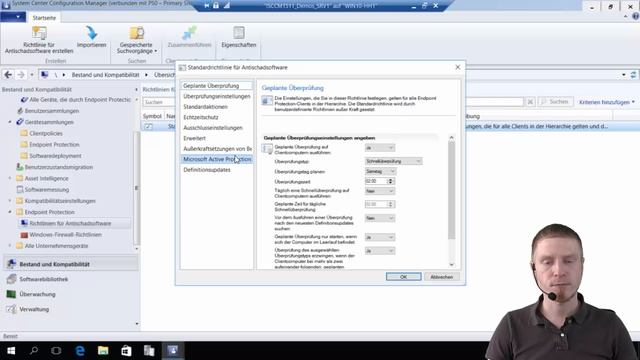Select Alle Unternehmensgeräte node
This screenshot has width=640, height=360.
[56, 246]
